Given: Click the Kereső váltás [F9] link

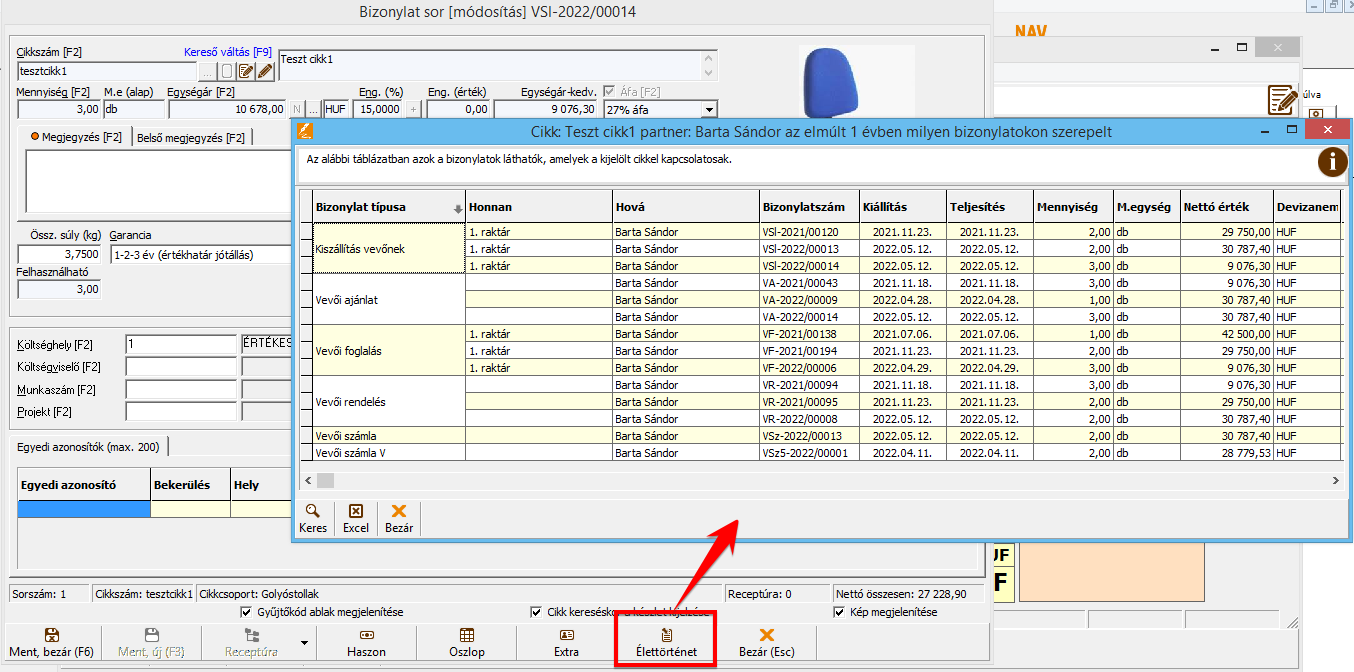Looking at the screenshot, I should click(x=227, y=52).
